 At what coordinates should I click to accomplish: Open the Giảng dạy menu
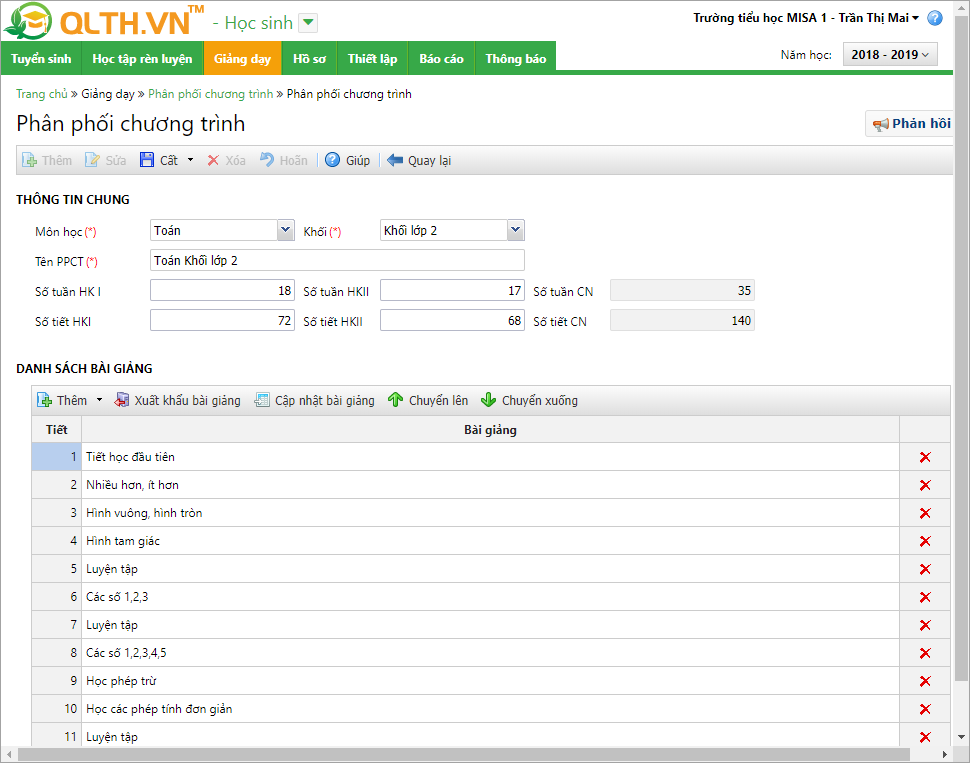242,59
